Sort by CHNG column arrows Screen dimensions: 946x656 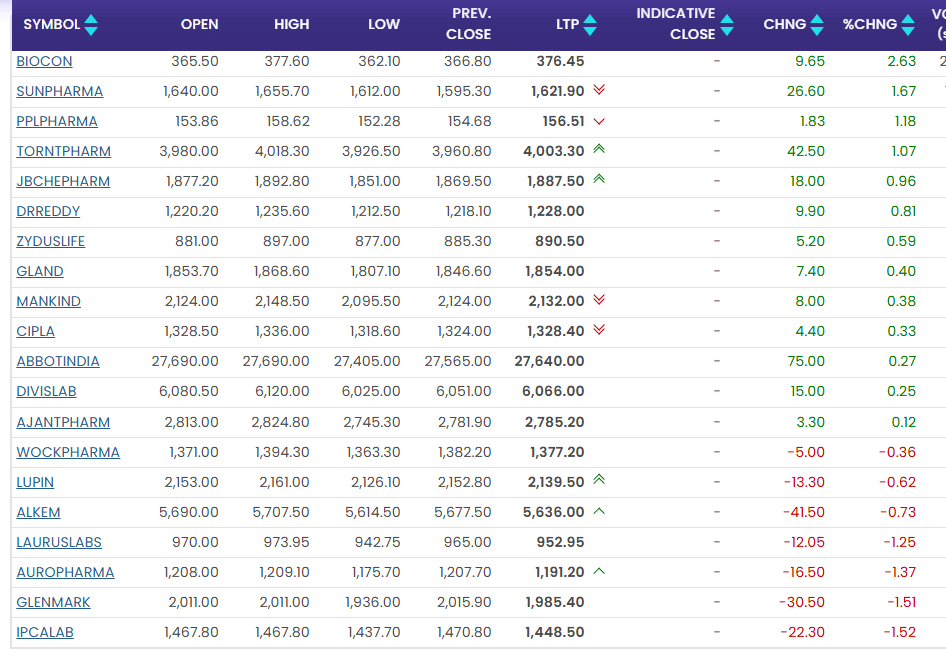[x=818, y=24]
